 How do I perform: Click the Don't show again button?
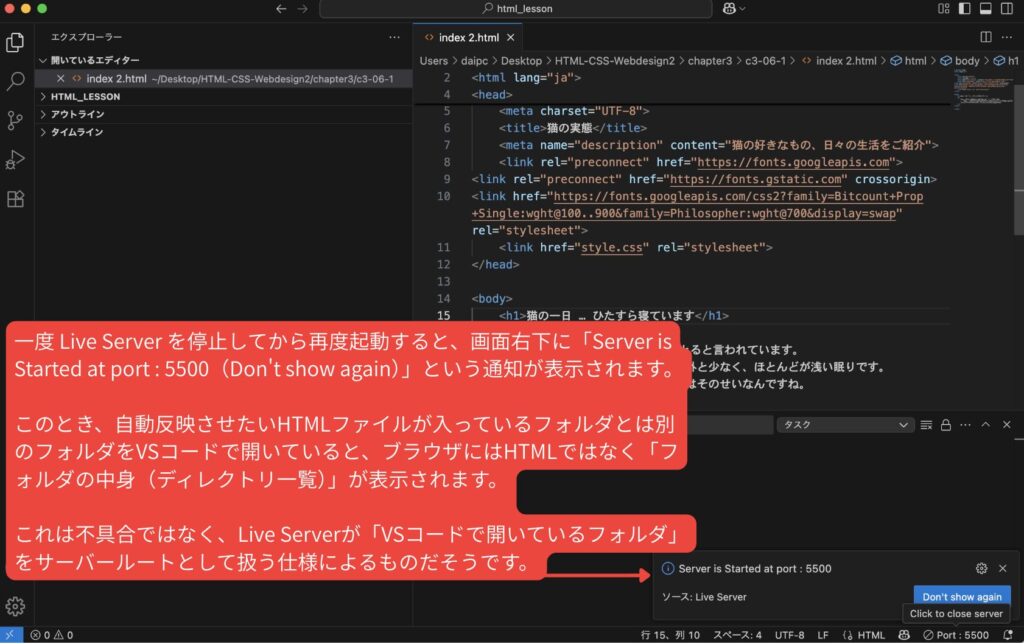point(961,597)
